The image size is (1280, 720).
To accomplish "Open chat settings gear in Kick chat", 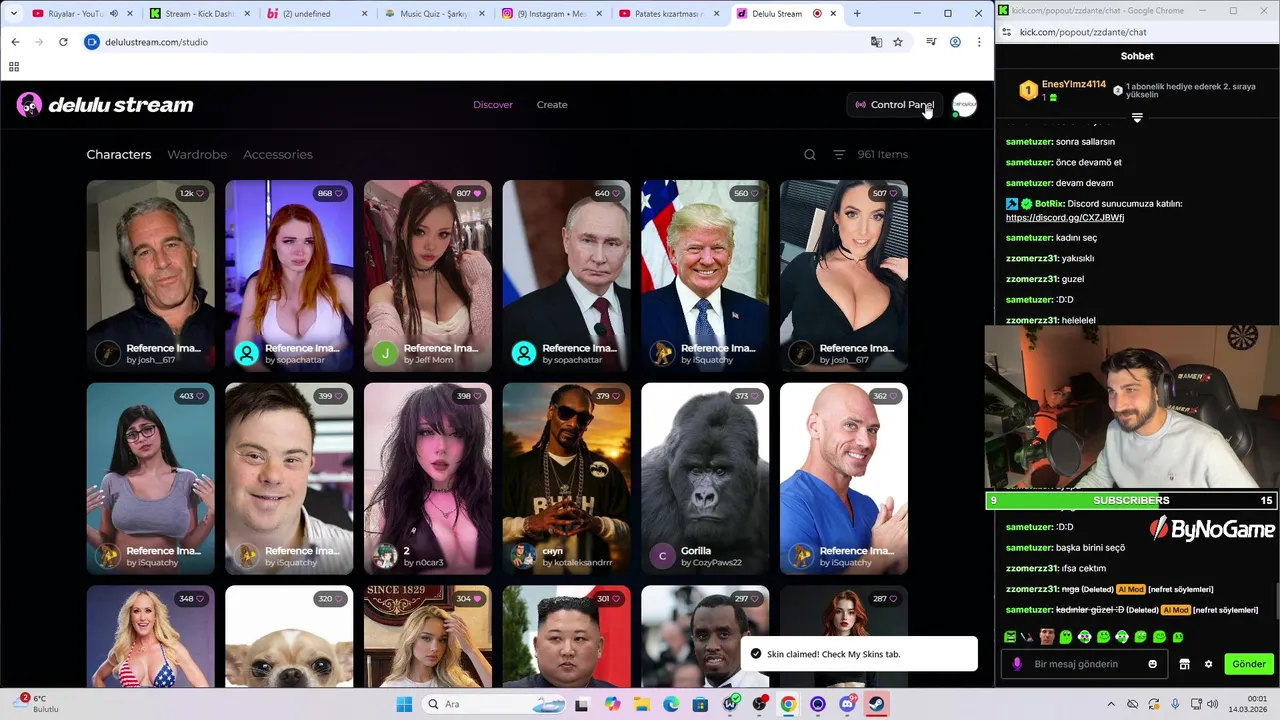I will click(x=1208, y=664).
